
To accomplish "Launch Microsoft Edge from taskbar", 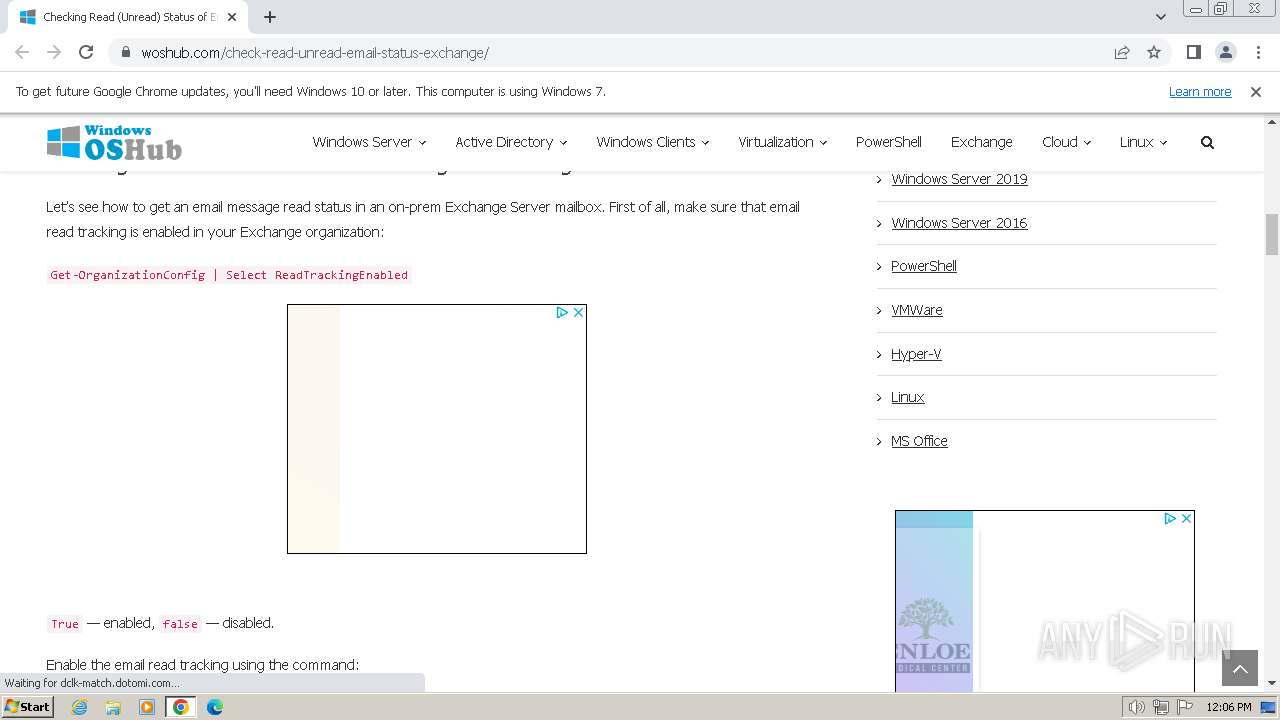I will pos(215,707).
